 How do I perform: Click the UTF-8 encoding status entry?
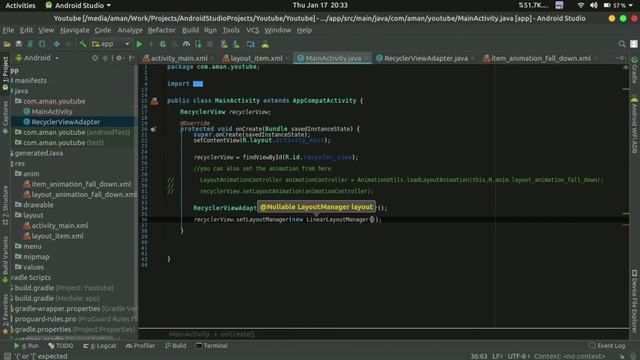point(519,356)
